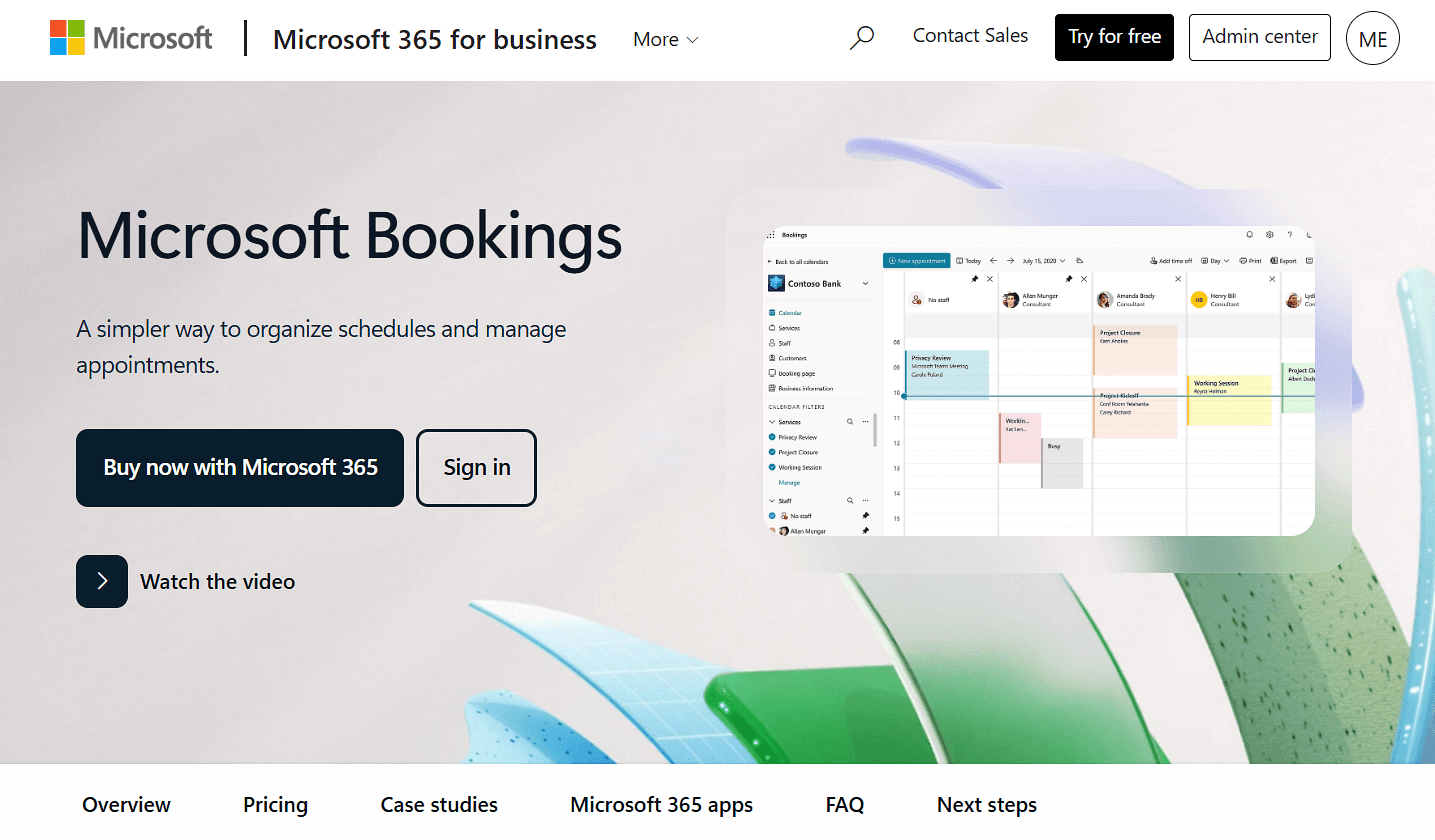Click pin icon on Allan Munger column
1435x840 pixels.
(x=1069, y=279)
